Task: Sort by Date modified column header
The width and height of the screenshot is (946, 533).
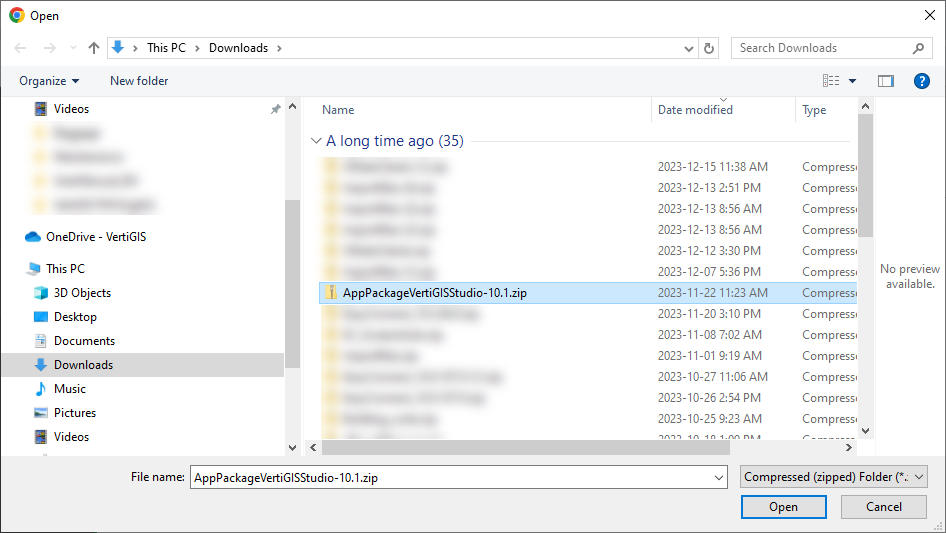Action: (x=695, y=110)
